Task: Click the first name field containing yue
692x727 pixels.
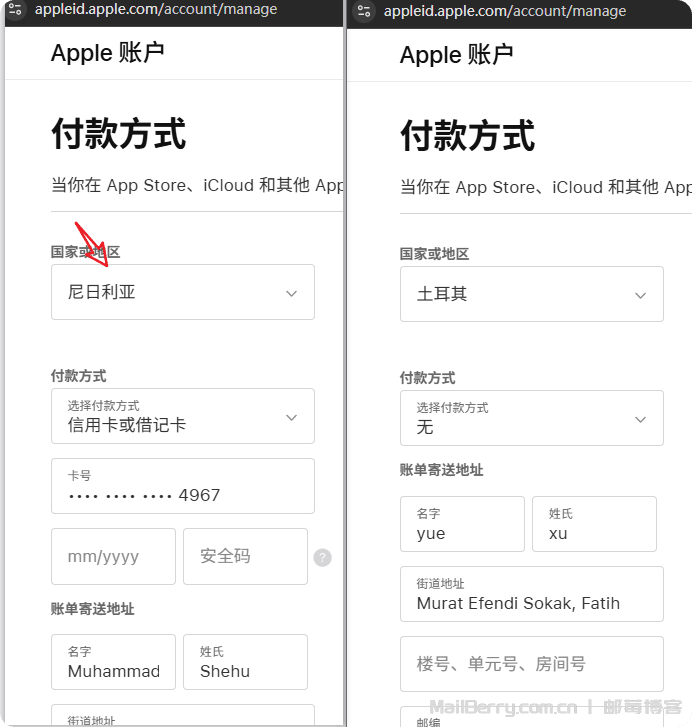Action: pyautogui.click(x=463, y=524)
